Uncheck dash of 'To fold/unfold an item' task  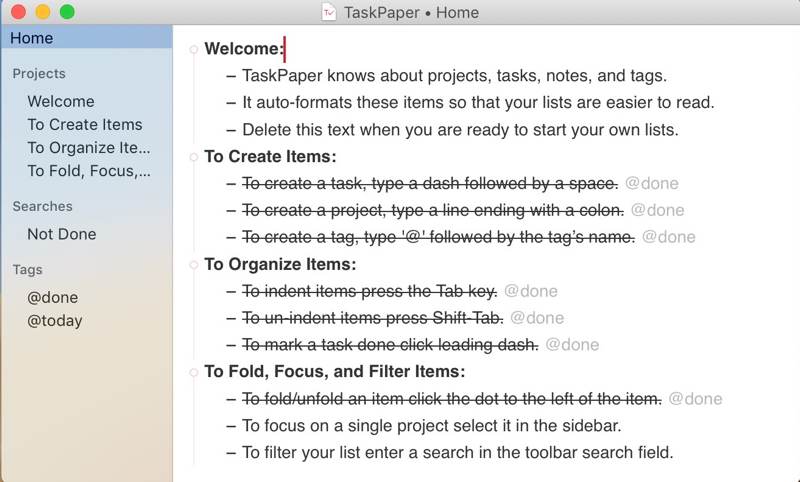click(231, 399)
